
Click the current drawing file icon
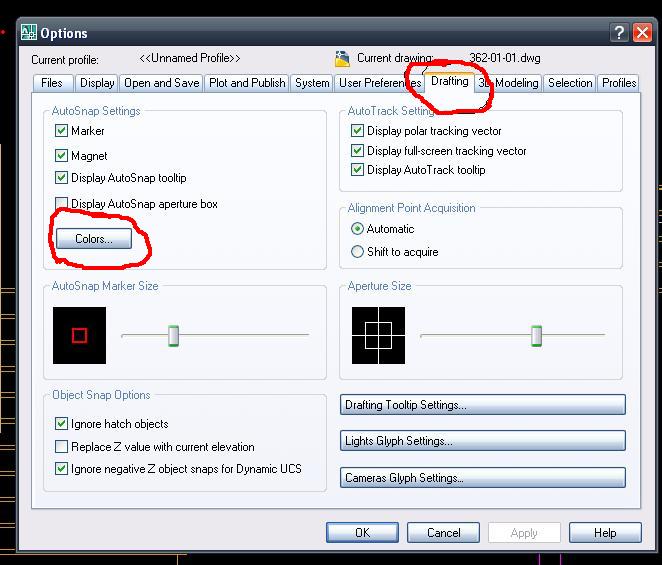342,59
